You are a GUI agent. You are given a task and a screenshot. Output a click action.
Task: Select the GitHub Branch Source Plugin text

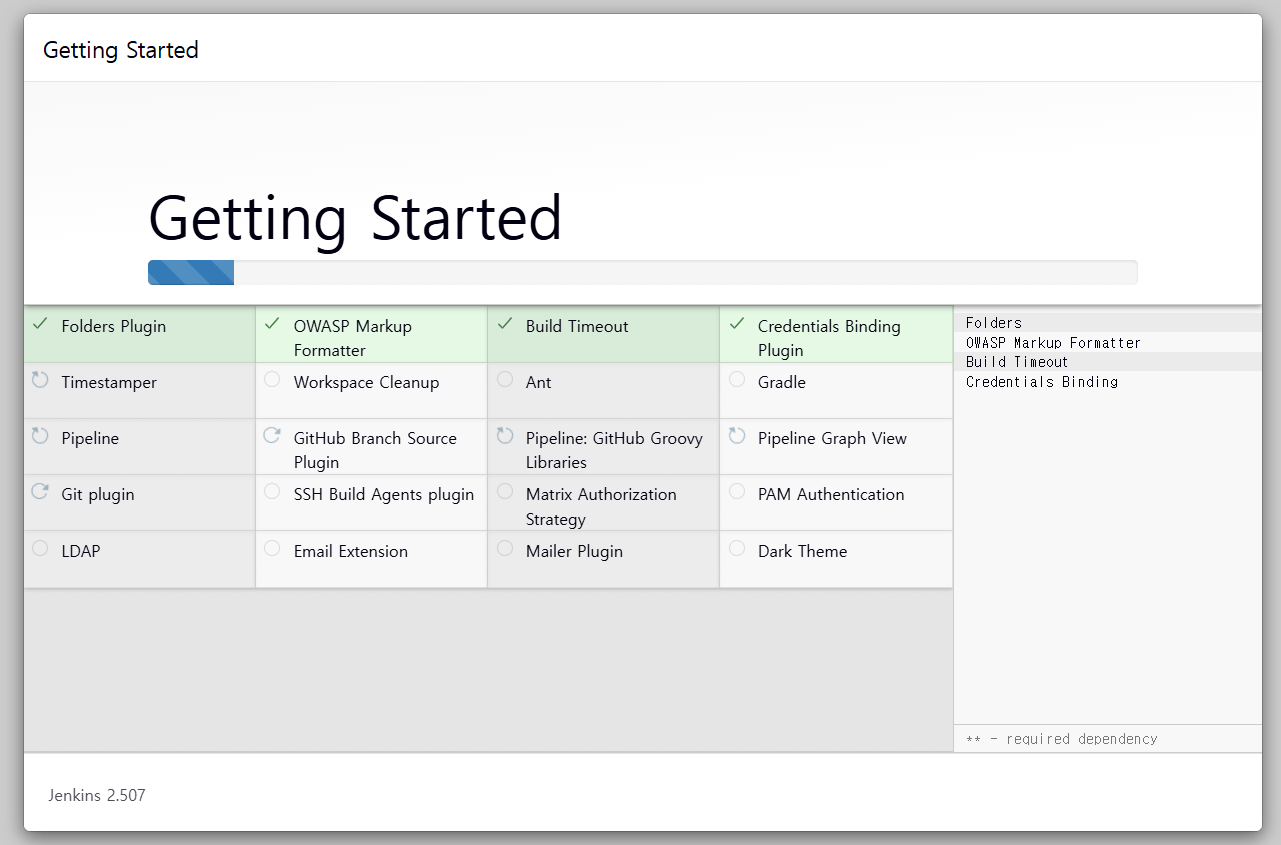[x=375, y=450]
